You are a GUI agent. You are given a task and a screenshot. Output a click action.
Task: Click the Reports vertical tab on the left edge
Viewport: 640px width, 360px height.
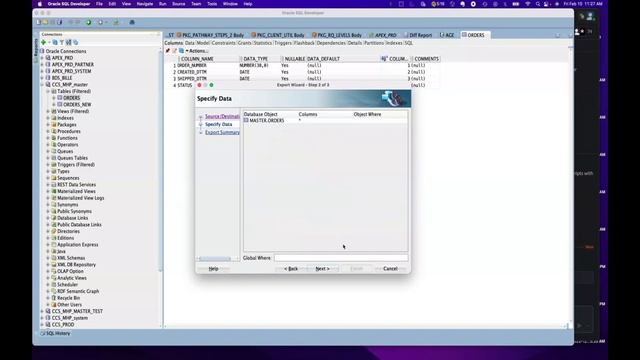[36, 50]
